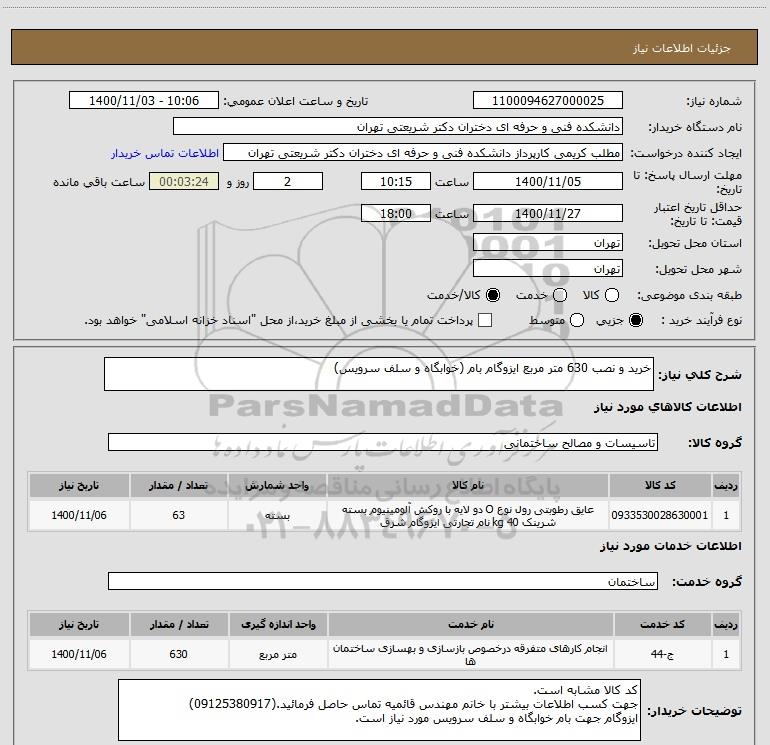Viewport: 770px width, 745px height.
Task: Click the request creator field مطلب کریمی
Action: coord(423,153)
